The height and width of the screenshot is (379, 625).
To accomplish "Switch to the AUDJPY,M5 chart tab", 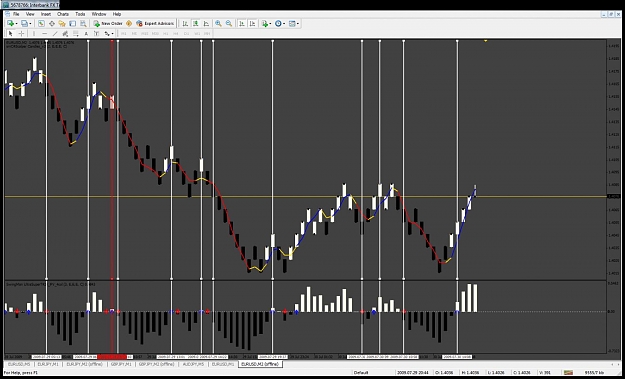I will click(x=193, y=364).
